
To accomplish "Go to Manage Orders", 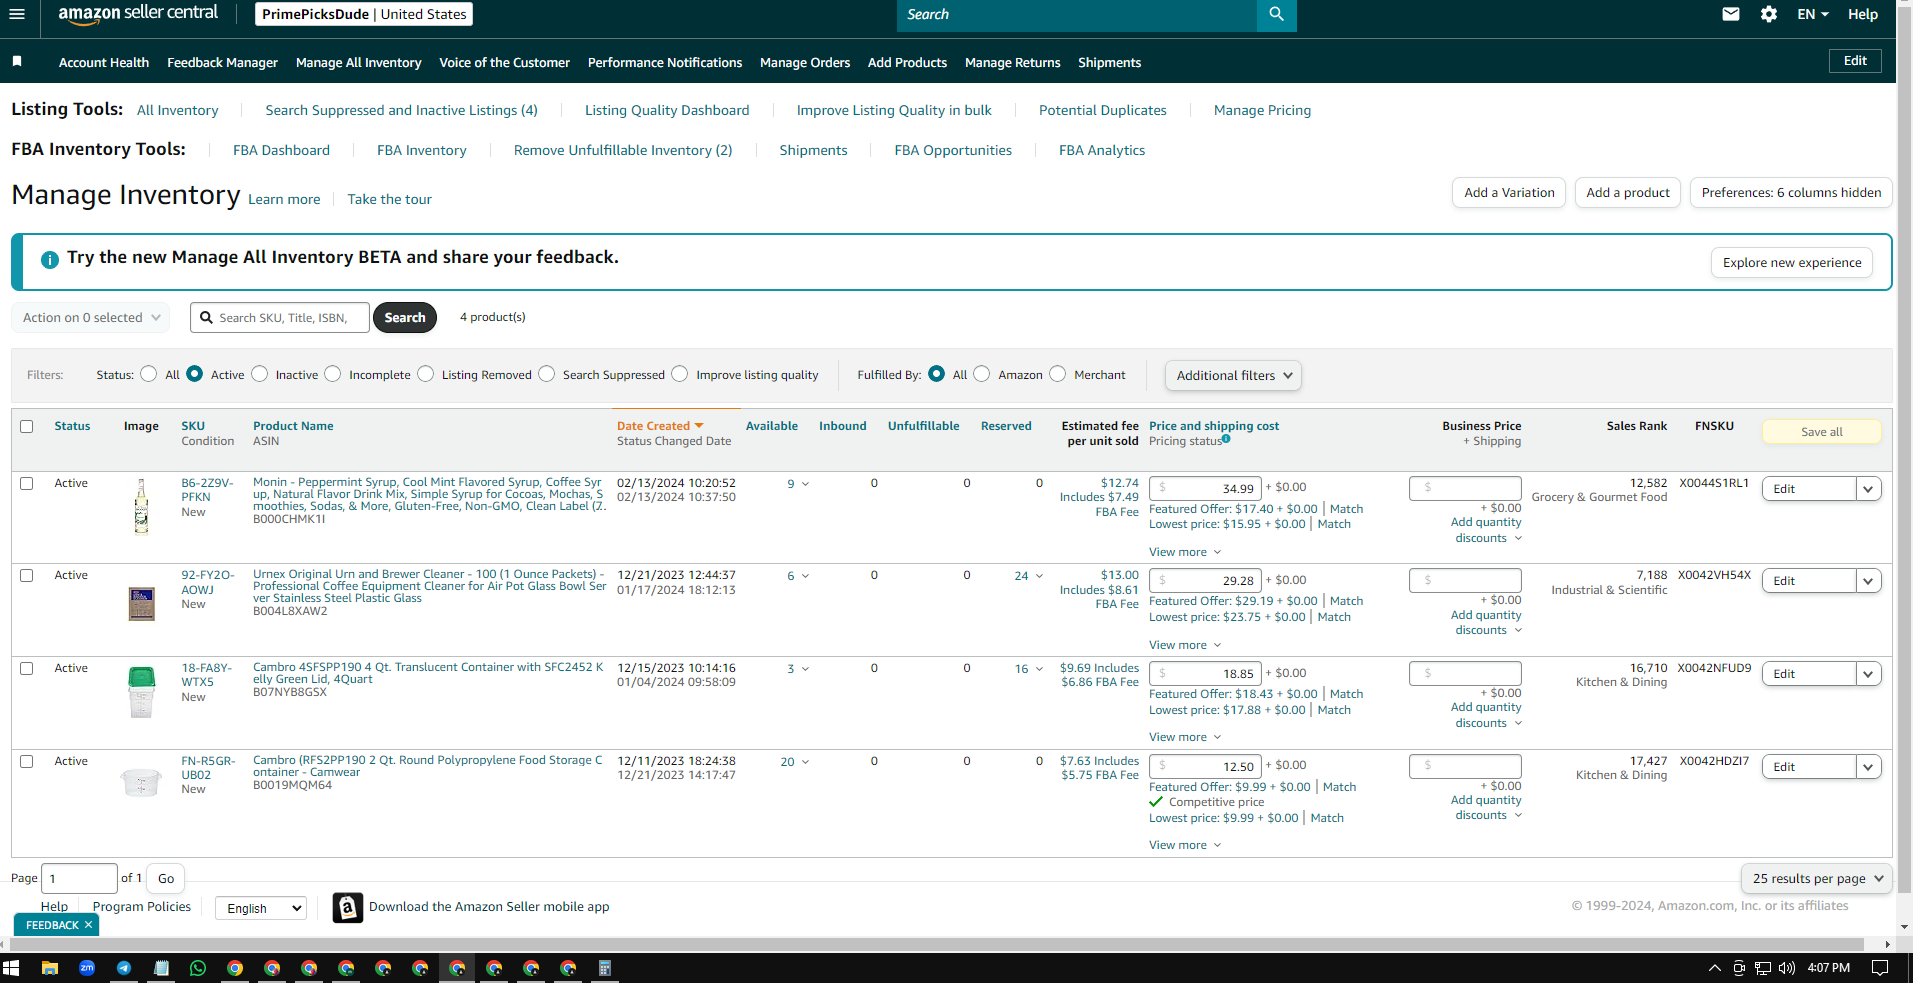I will (x=805, y=62).
